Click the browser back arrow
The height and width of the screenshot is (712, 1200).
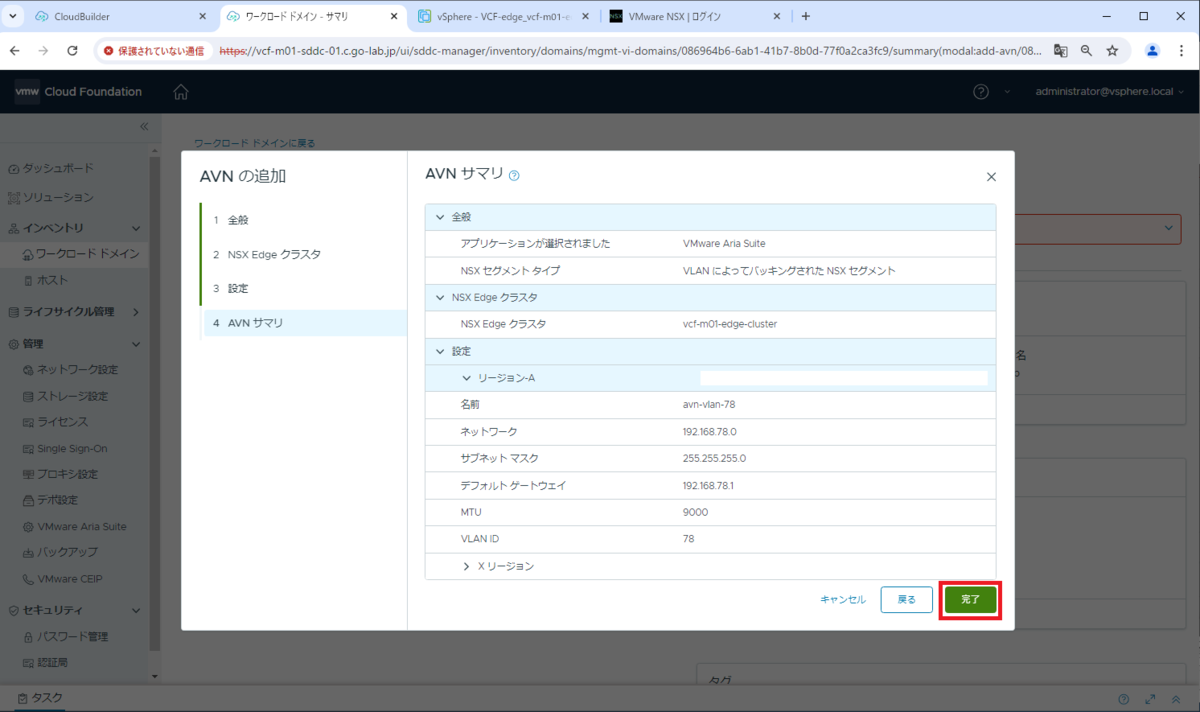[16, 50]
